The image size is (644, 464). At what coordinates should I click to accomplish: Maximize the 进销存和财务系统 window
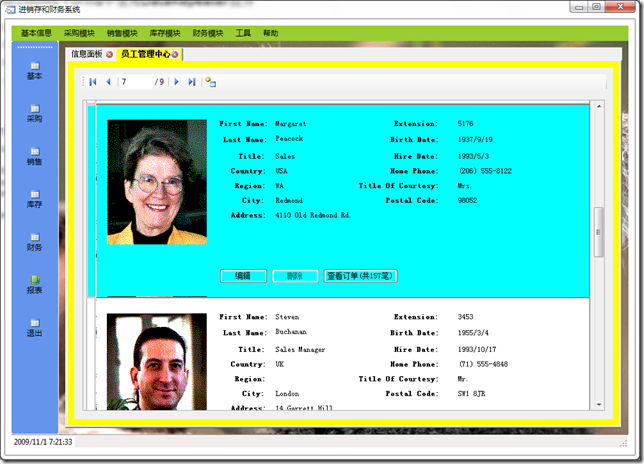pos(596,7)
